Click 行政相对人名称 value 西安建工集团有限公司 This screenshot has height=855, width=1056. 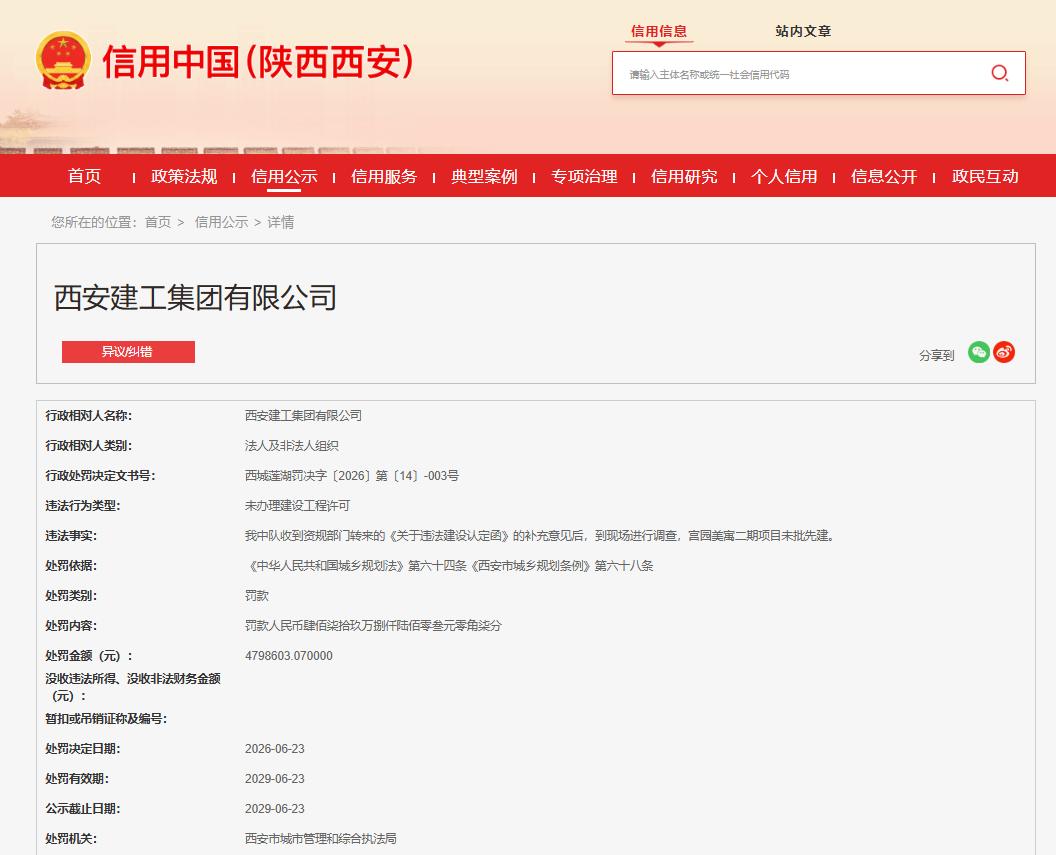click(x=303, y=415)
